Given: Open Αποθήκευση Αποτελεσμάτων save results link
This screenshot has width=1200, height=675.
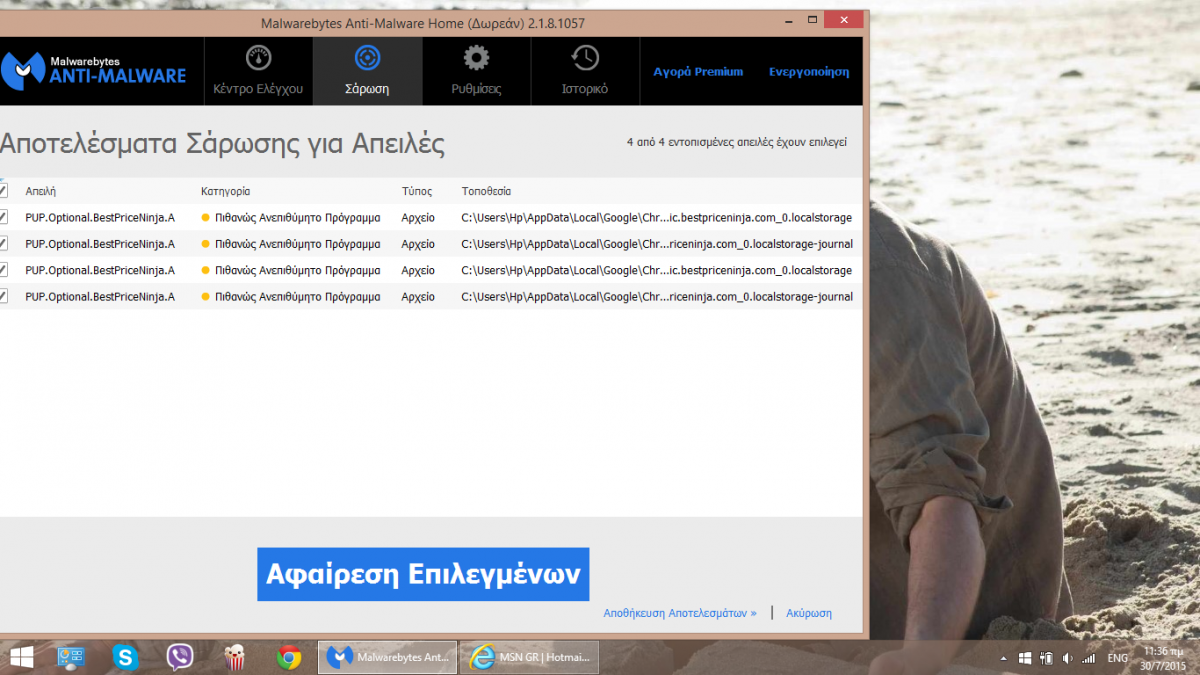Looking at the screenshot, I should click(x=680, y=613).
